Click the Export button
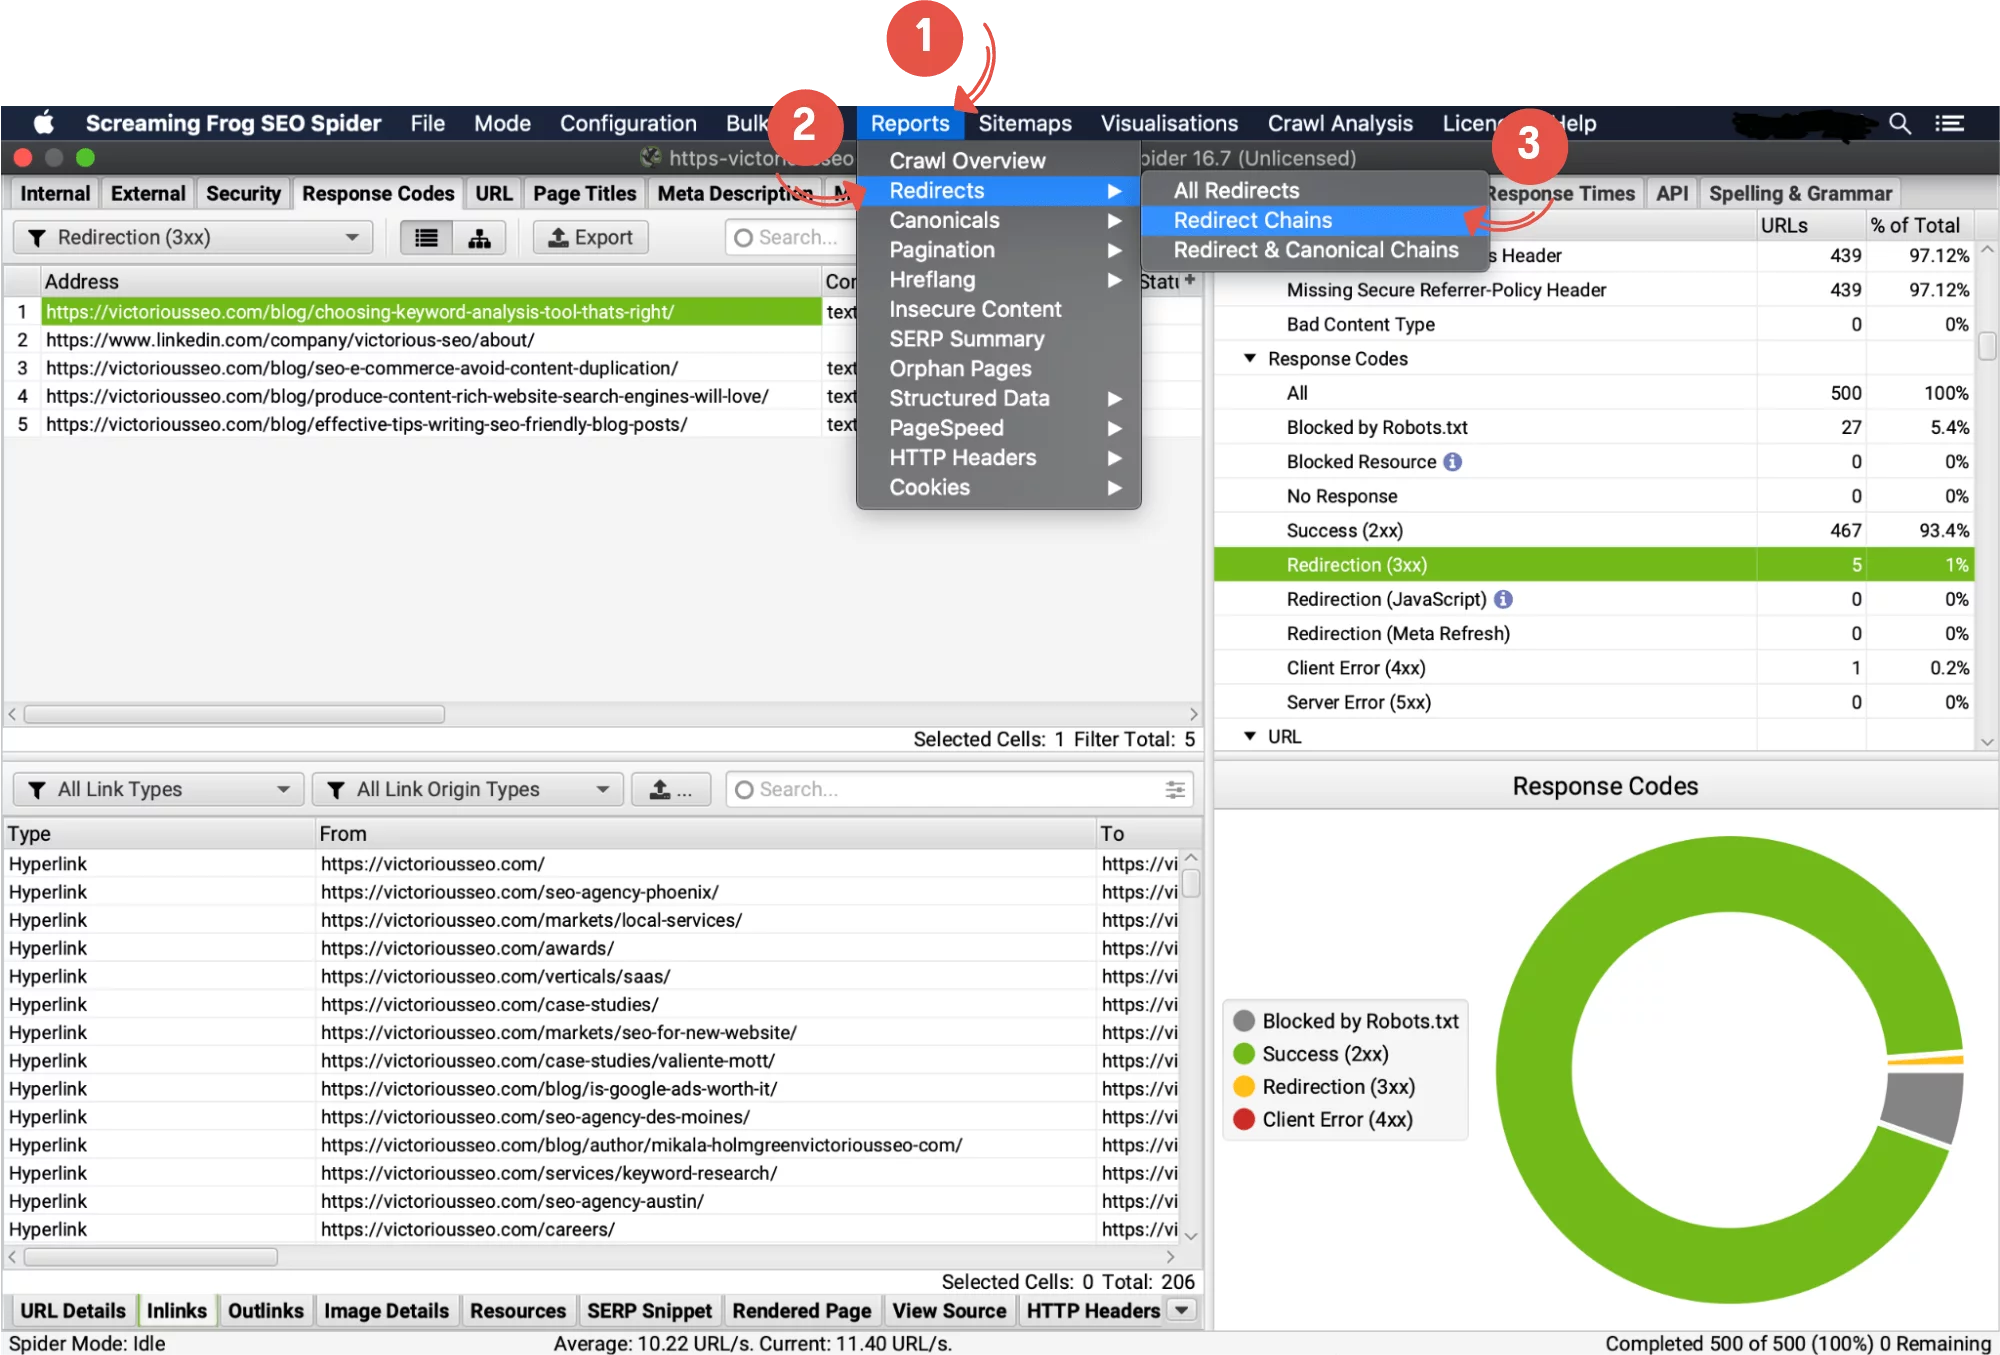Image resolution: width=2000 pixels, height=1355 pixels. [591, 238]
